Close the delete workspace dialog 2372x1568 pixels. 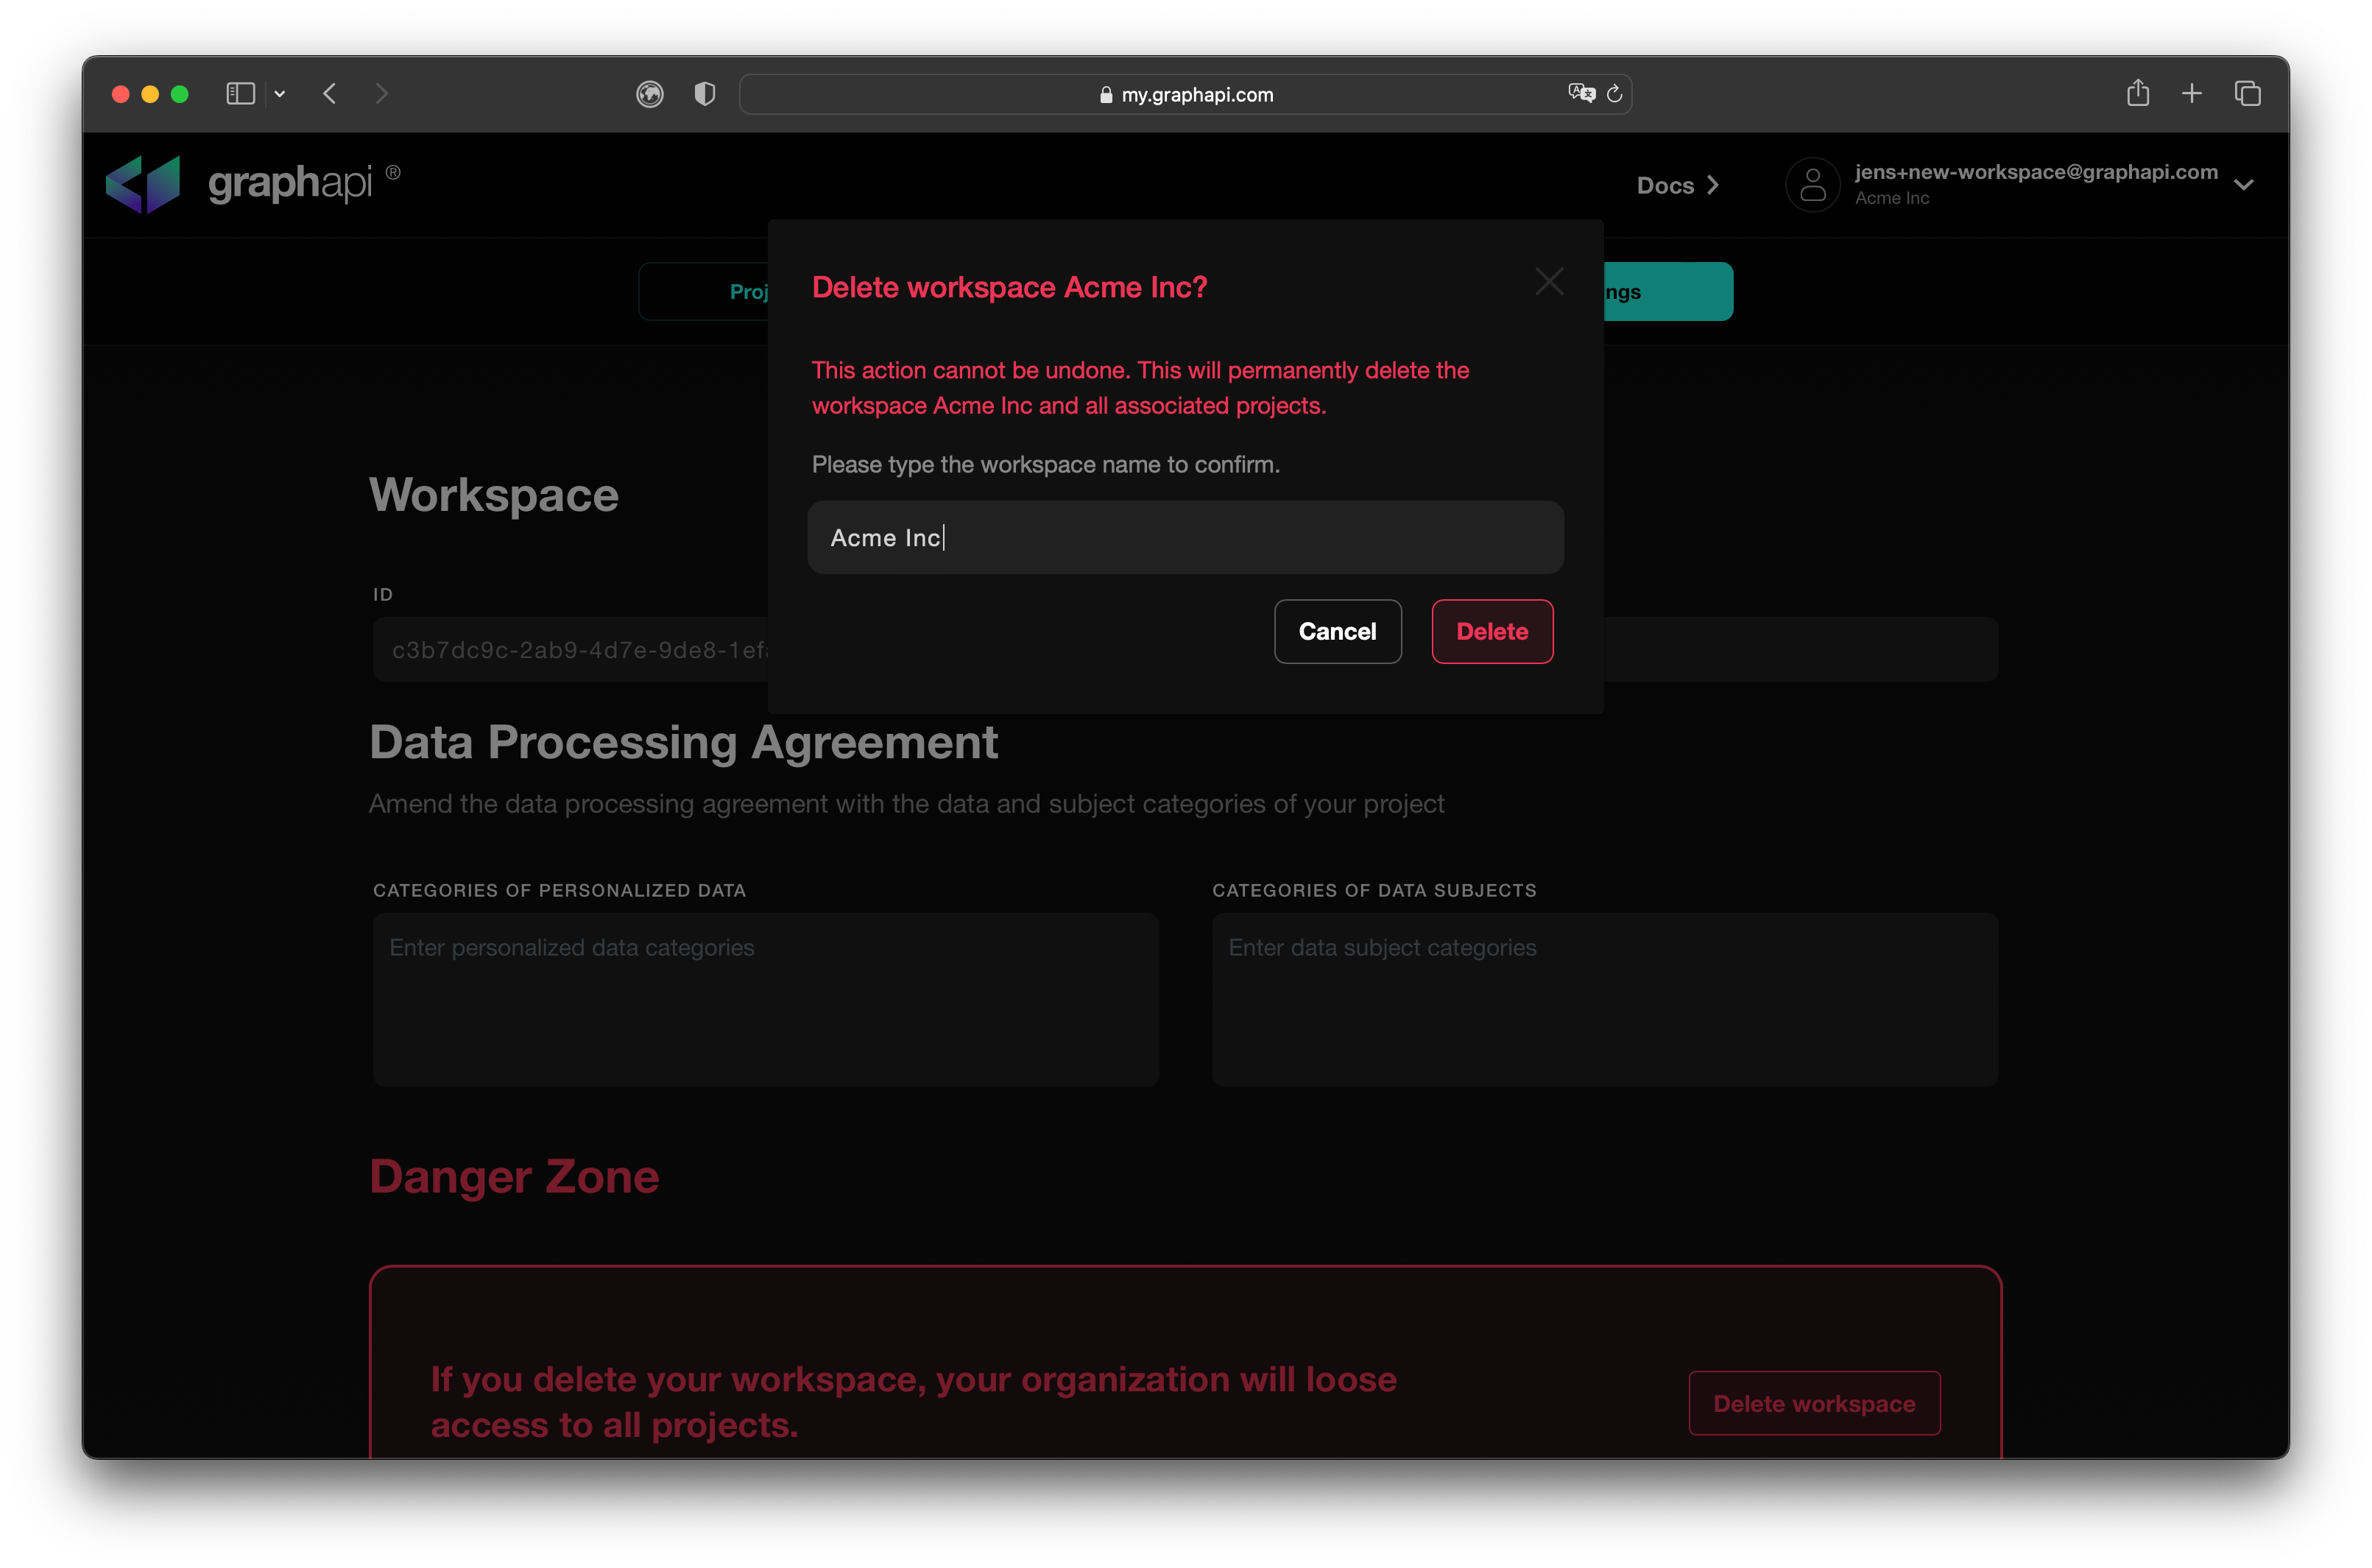[1549, 282]
